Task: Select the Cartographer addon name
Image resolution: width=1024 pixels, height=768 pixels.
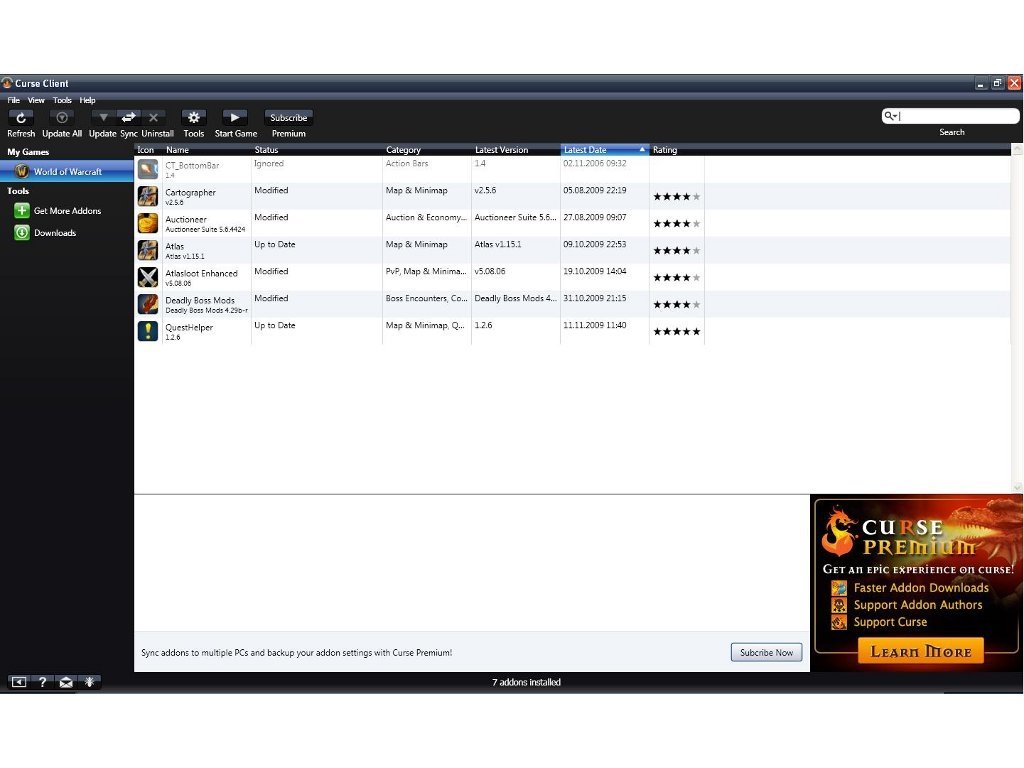Action: click(x=190, y=192)
